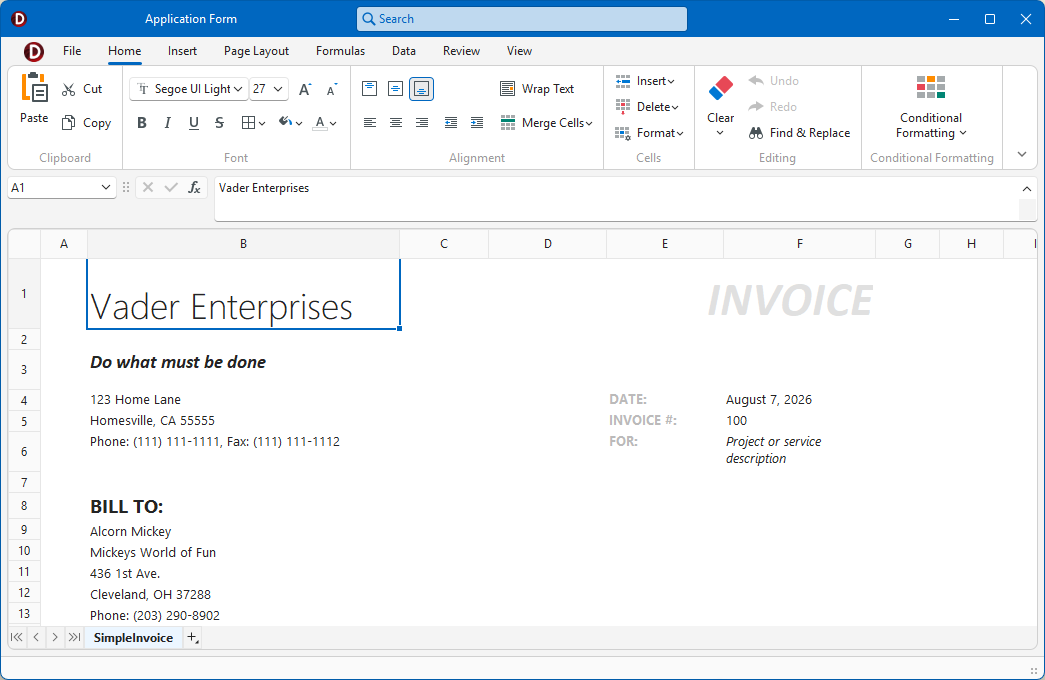Image resolution: width=1045 pixels, height=680 pixels.
Task: Open the Conditional Formatting menu
Action: [x=930, y=107]
